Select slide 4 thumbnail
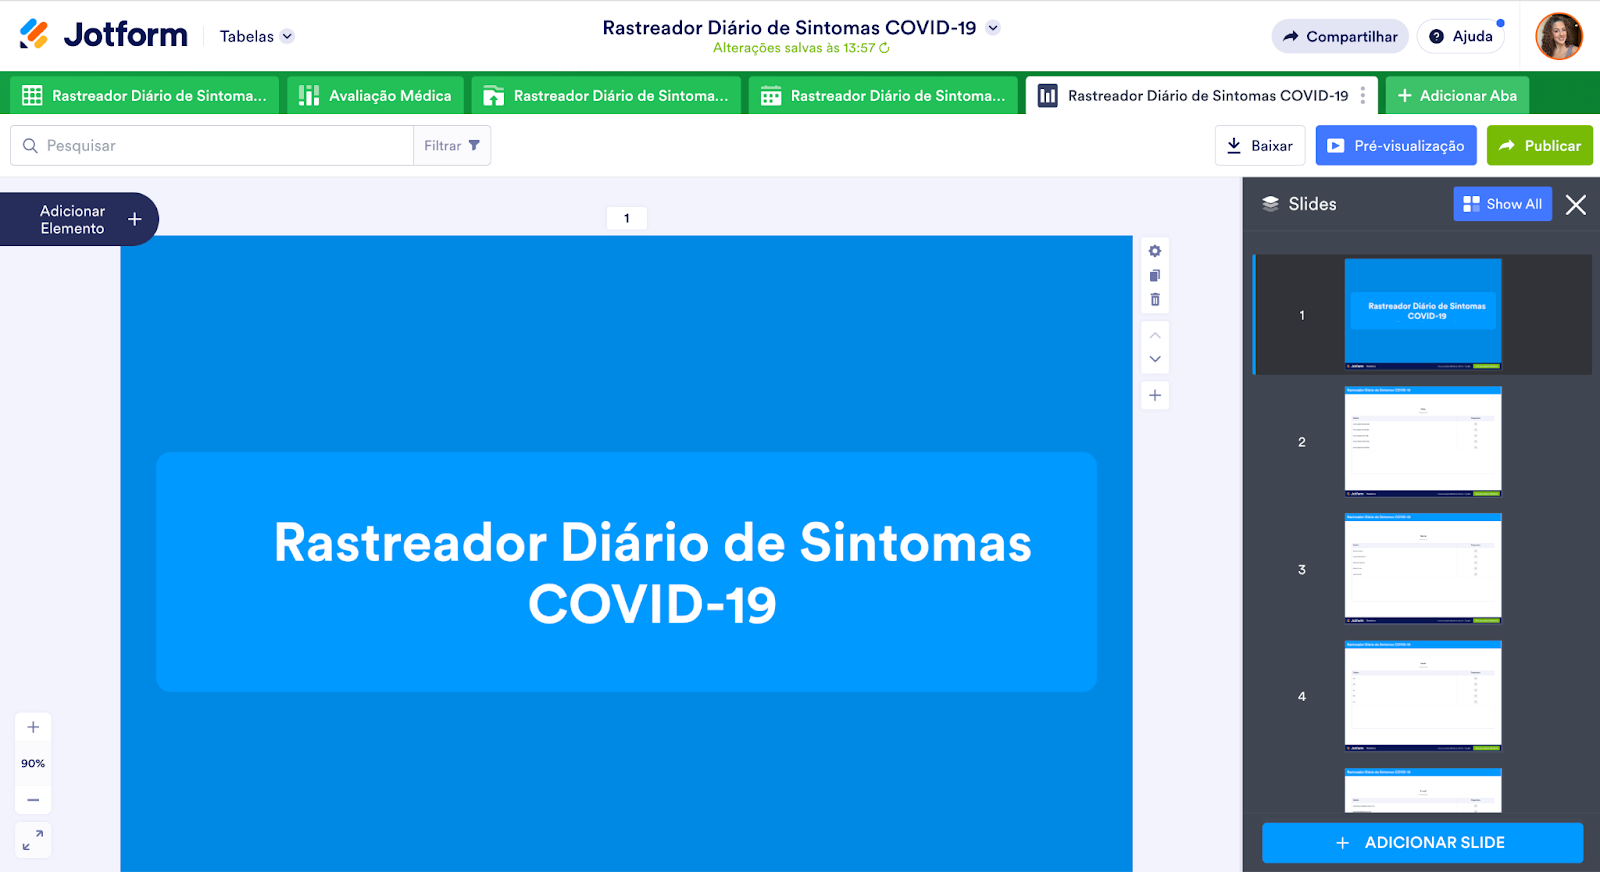1600x872 pixels. (x=1423, y=696)
